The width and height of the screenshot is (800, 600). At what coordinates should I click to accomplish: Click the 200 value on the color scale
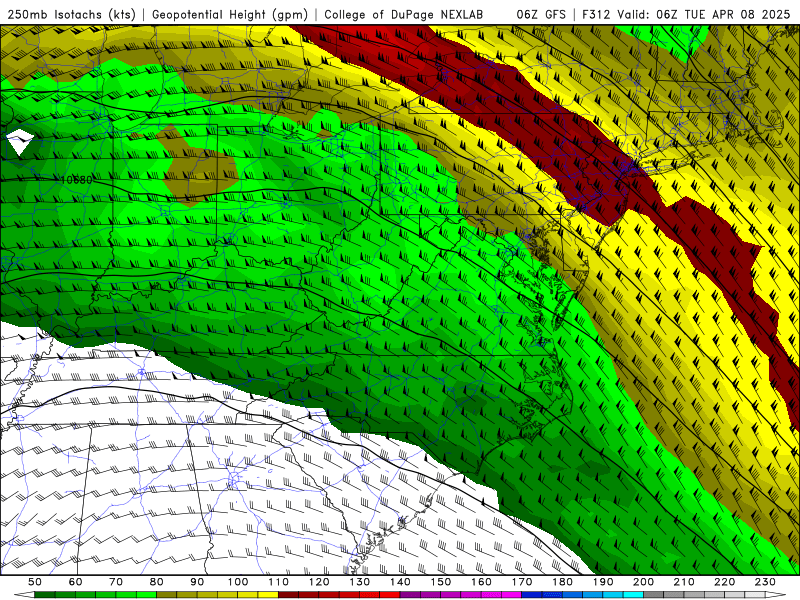coord(643,582)
